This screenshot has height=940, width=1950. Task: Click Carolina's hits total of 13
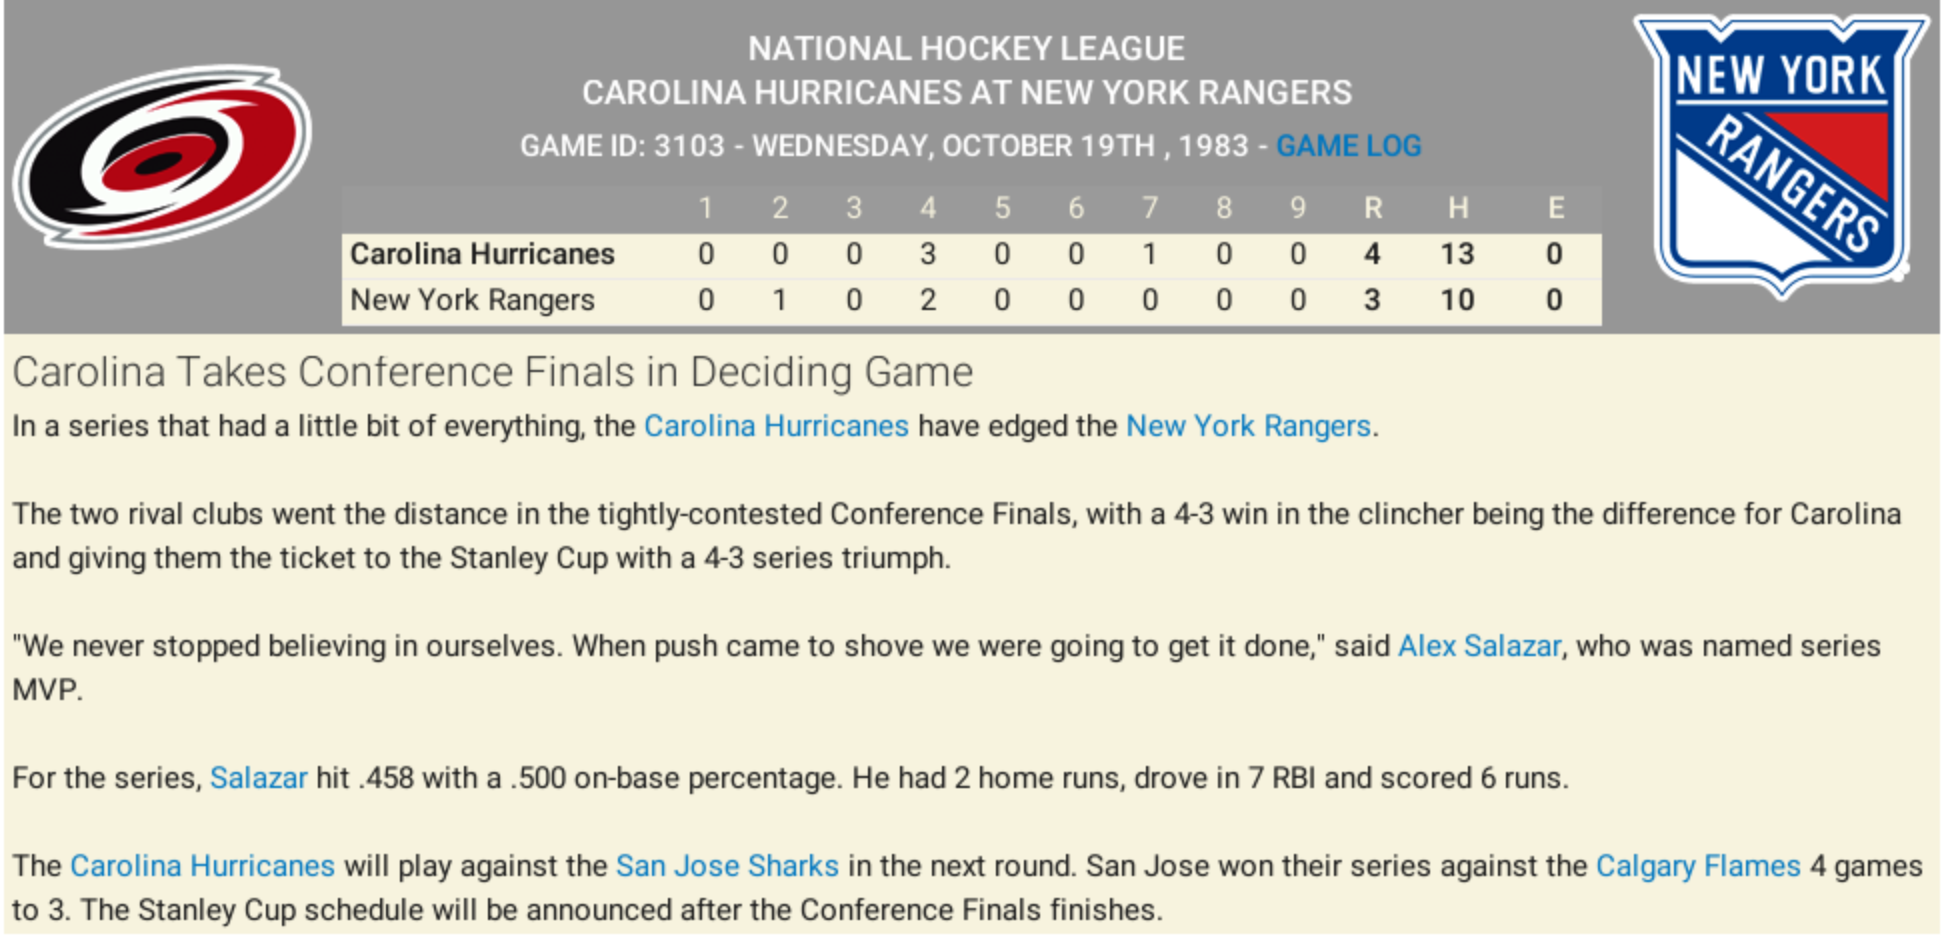coord(1457,254)
